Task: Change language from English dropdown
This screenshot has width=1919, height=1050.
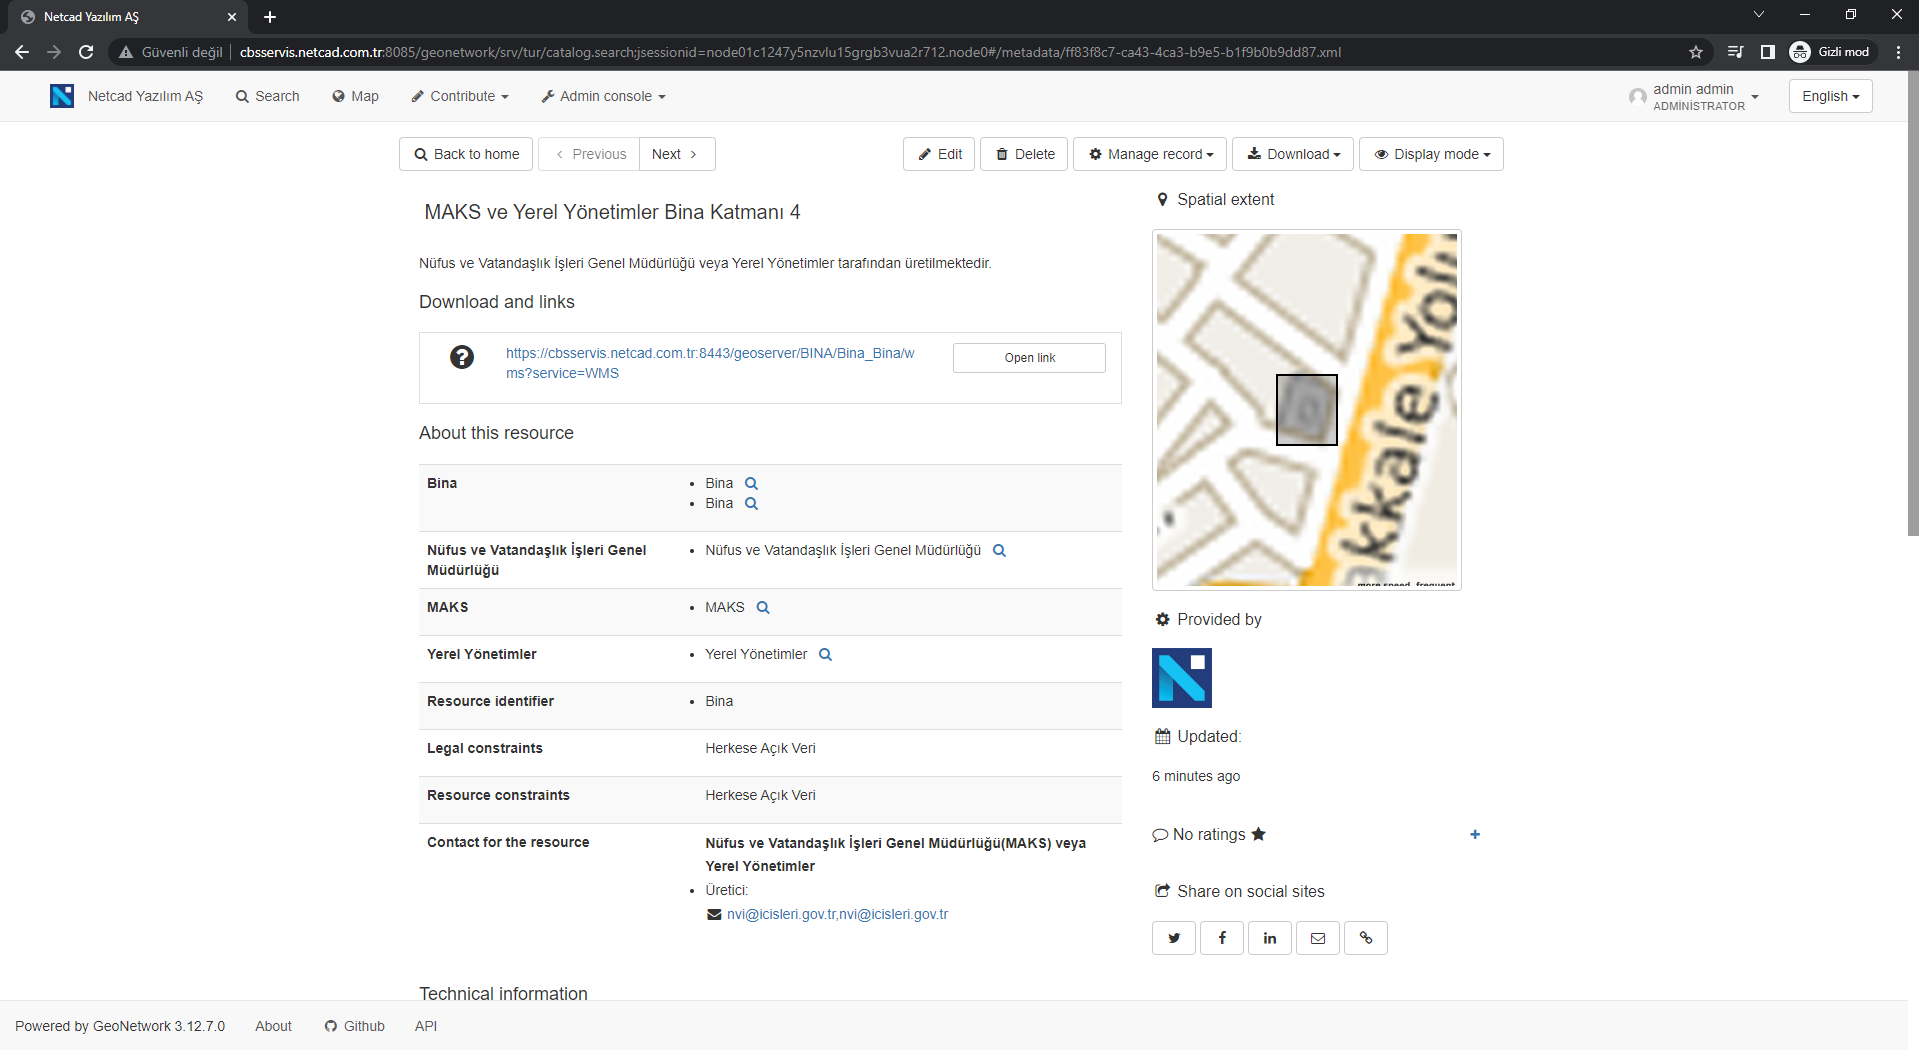Action: click(x=1830, y=96)
